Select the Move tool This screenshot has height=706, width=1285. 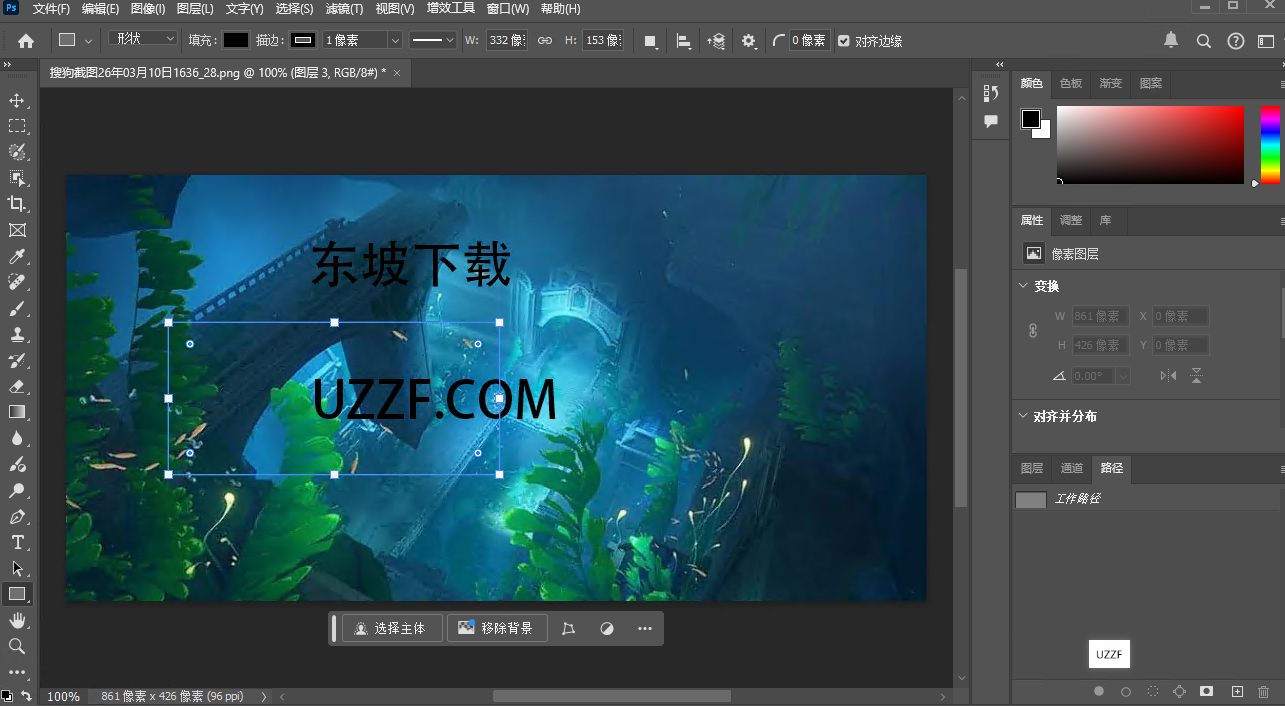coord(17,100)
